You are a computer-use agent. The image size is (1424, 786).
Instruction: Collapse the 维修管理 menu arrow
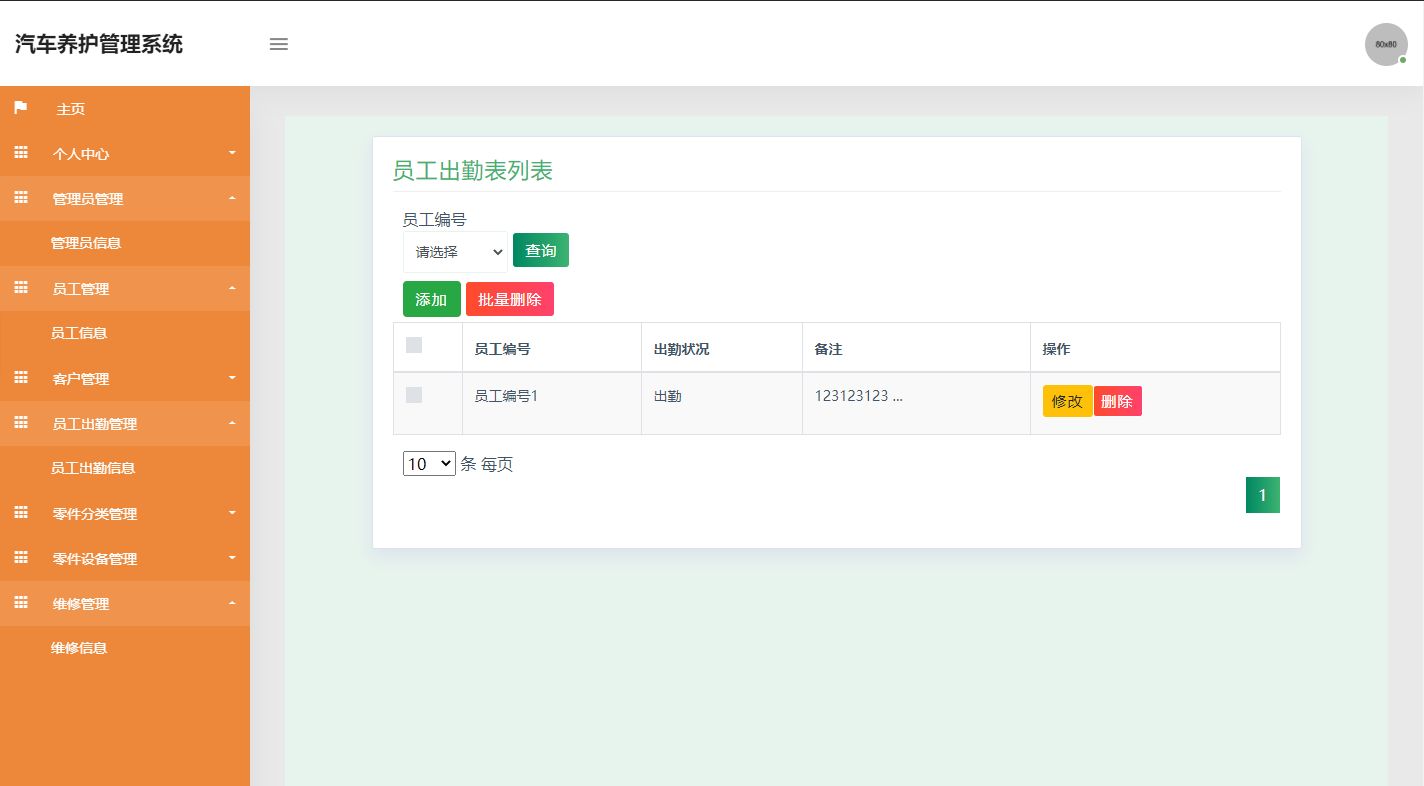[232, 603]
